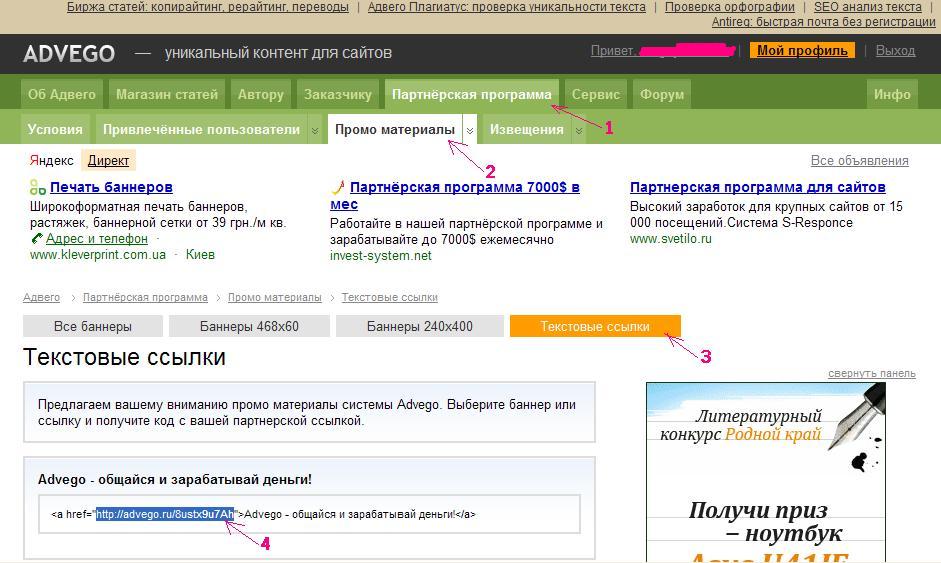Screen dimensions: 941x563
Task: Expand dropdown arrow next to Извещения
Action: click(x=579, y=130)
